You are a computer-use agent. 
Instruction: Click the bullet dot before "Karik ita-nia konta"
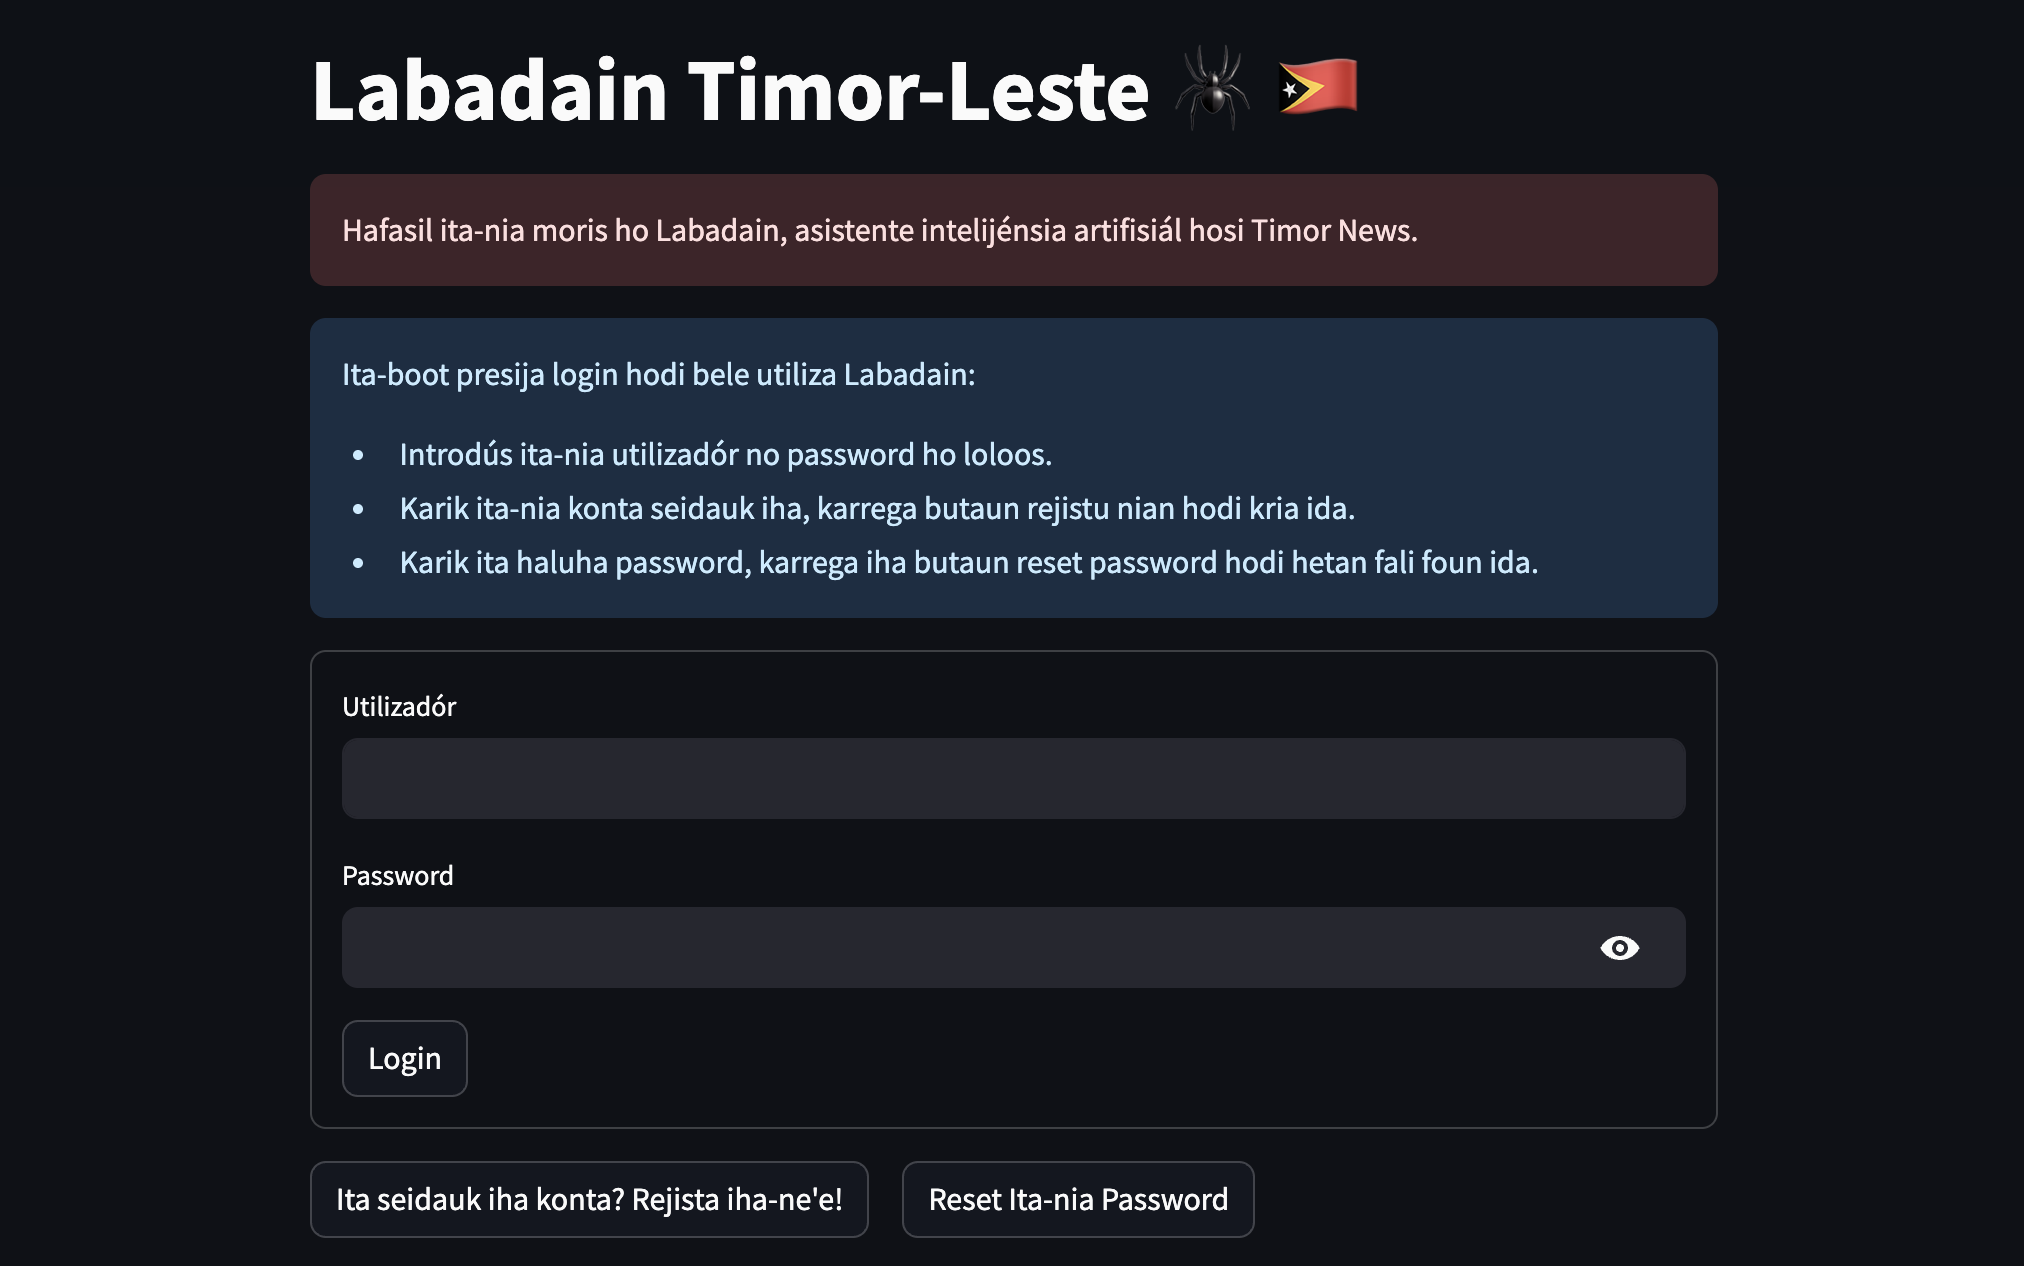358,510
